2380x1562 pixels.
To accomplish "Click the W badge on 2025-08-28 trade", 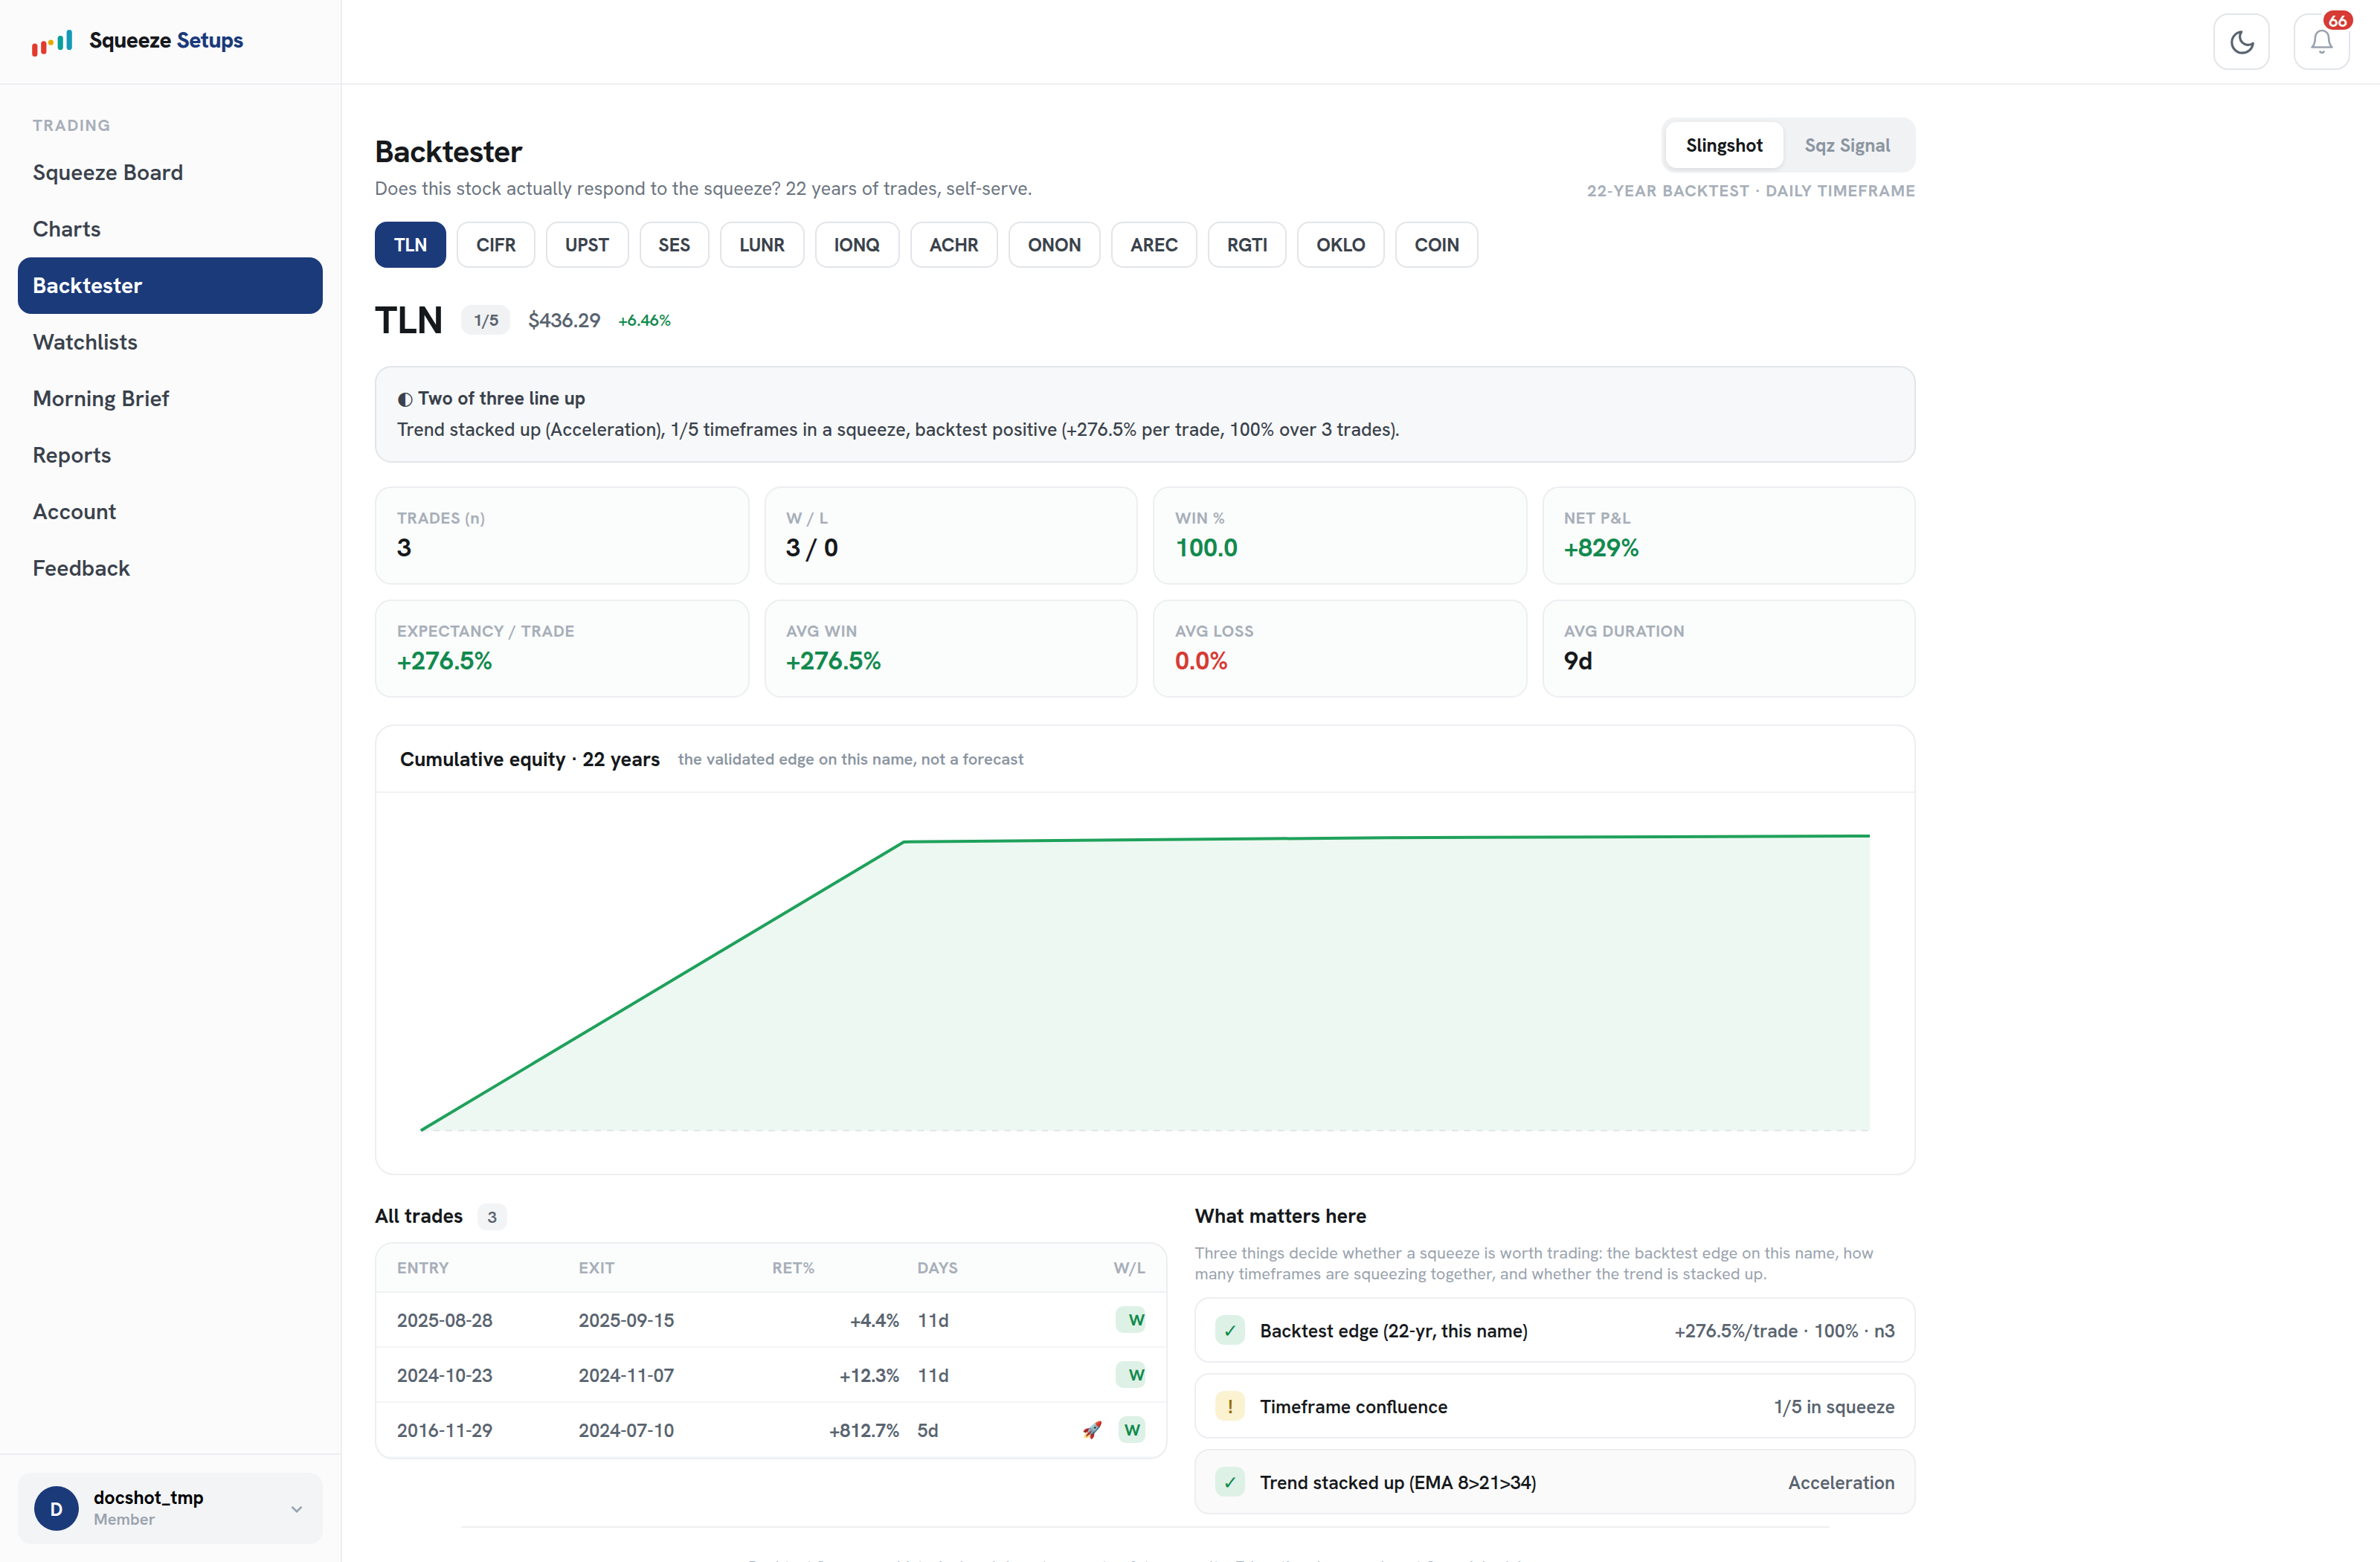I will (1136, 1320).
